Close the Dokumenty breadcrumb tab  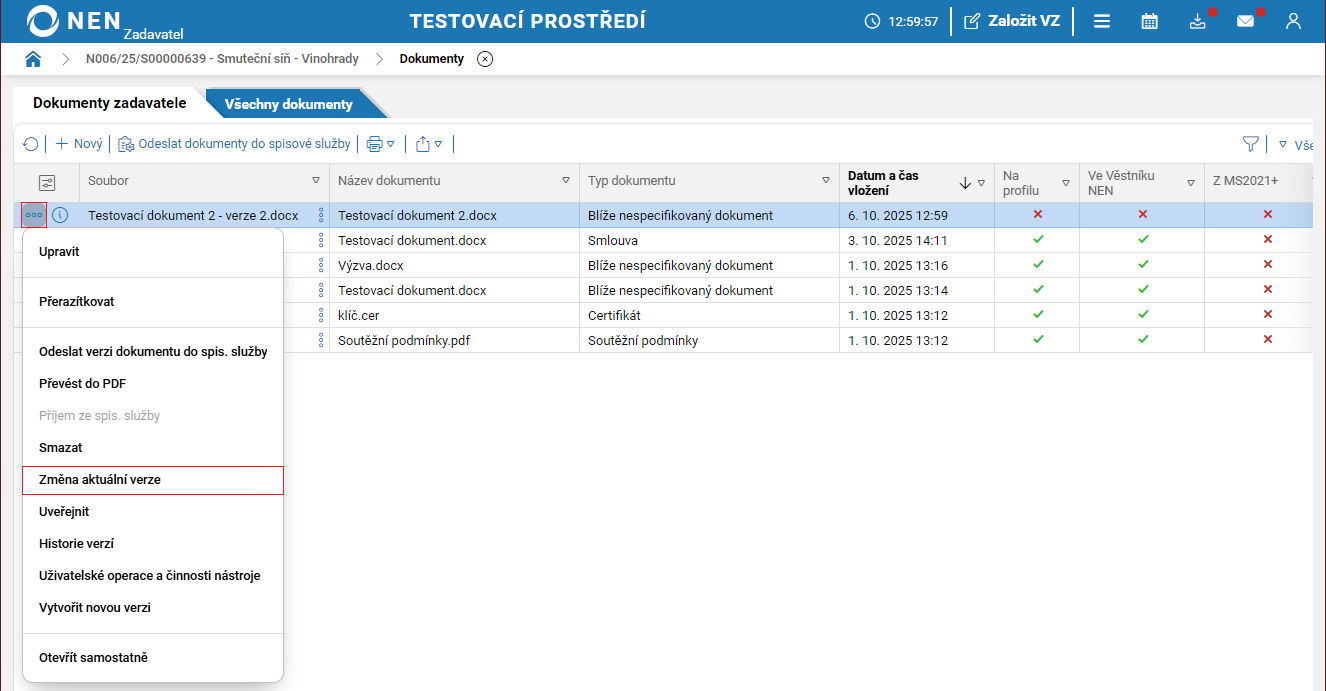coord(485,59)
